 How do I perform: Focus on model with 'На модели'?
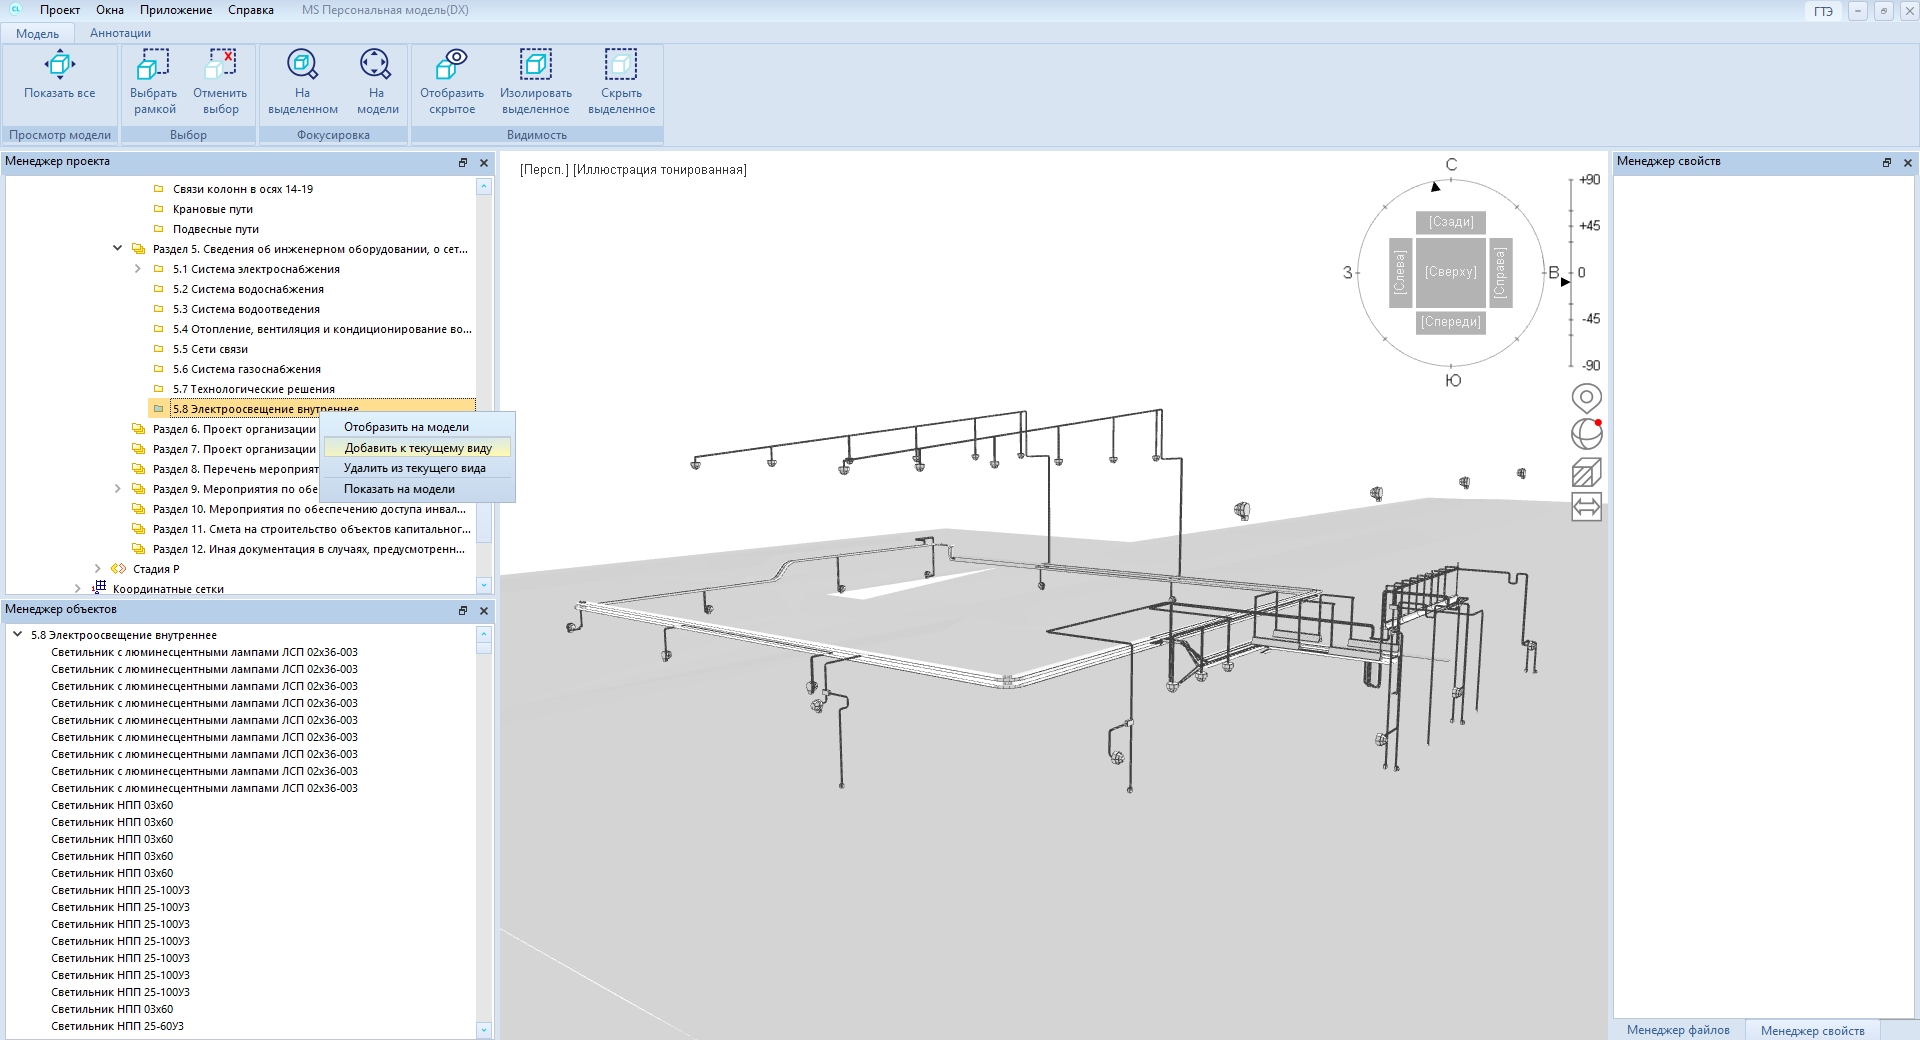pyautogui.click(x=376, y=66)
